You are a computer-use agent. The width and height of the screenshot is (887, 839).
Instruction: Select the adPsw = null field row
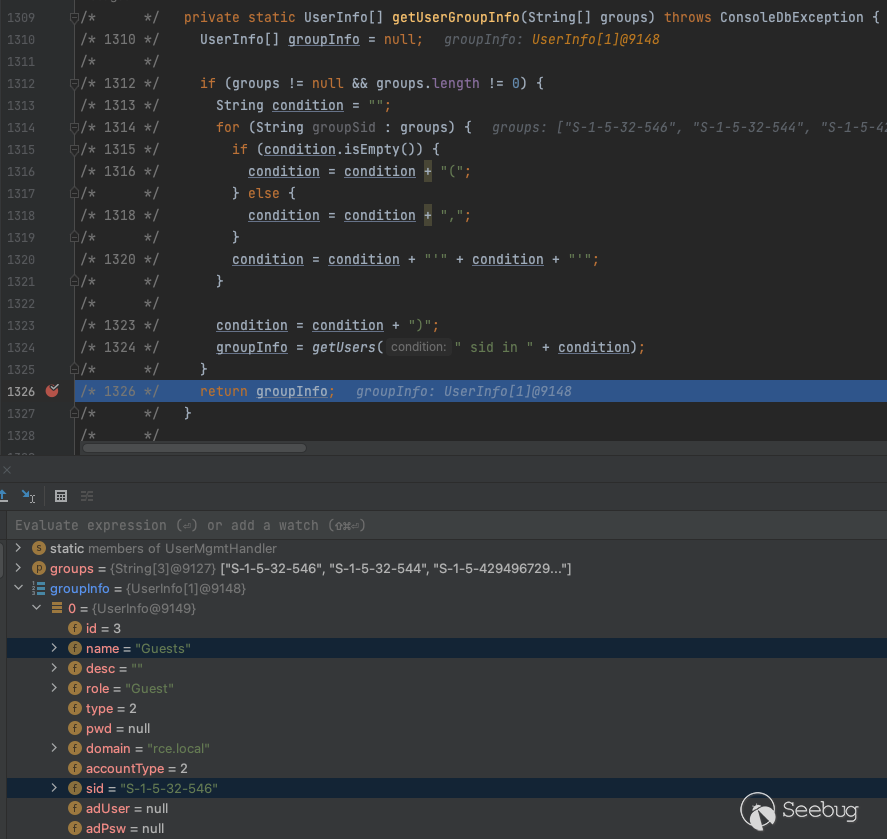(447, 828)
